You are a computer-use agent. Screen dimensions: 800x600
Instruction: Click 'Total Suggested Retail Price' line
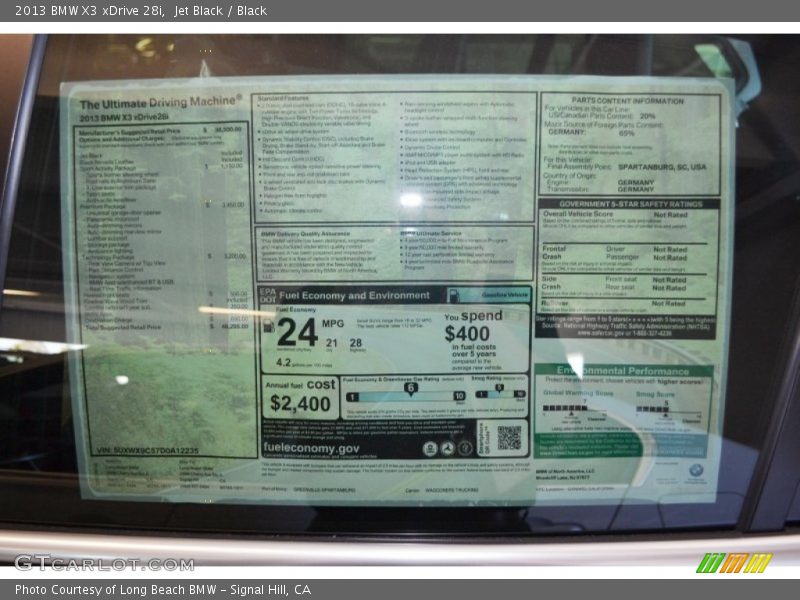[x=123, y=327]
